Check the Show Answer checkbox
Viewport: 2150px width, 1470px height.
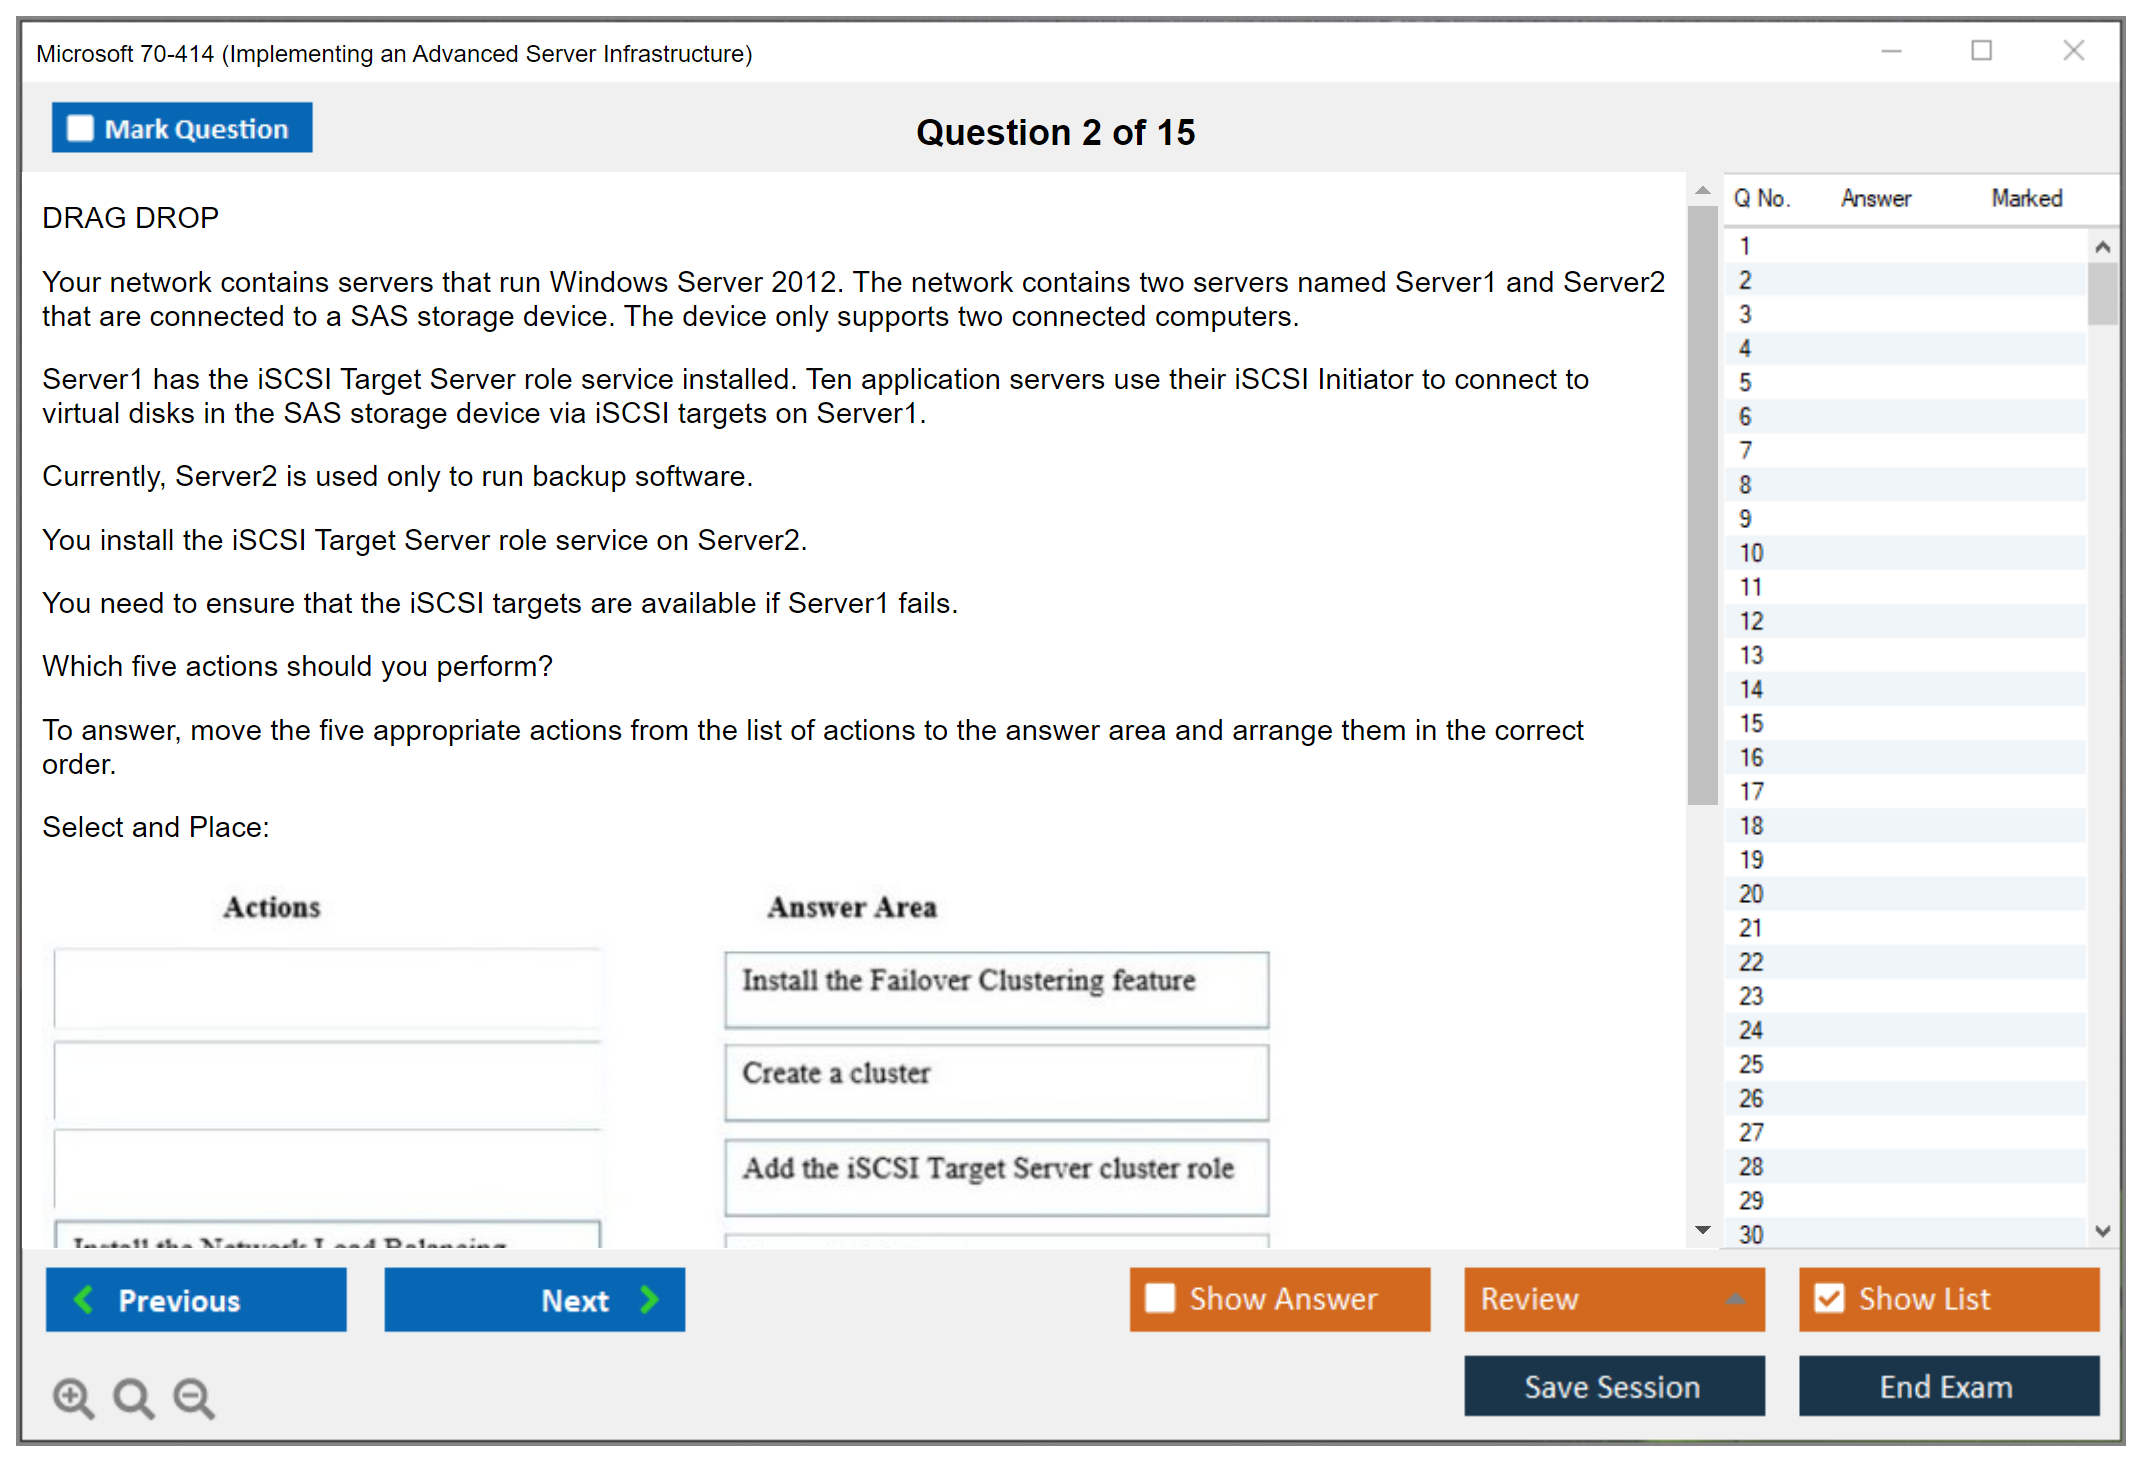click(x=1160, y=1298)
